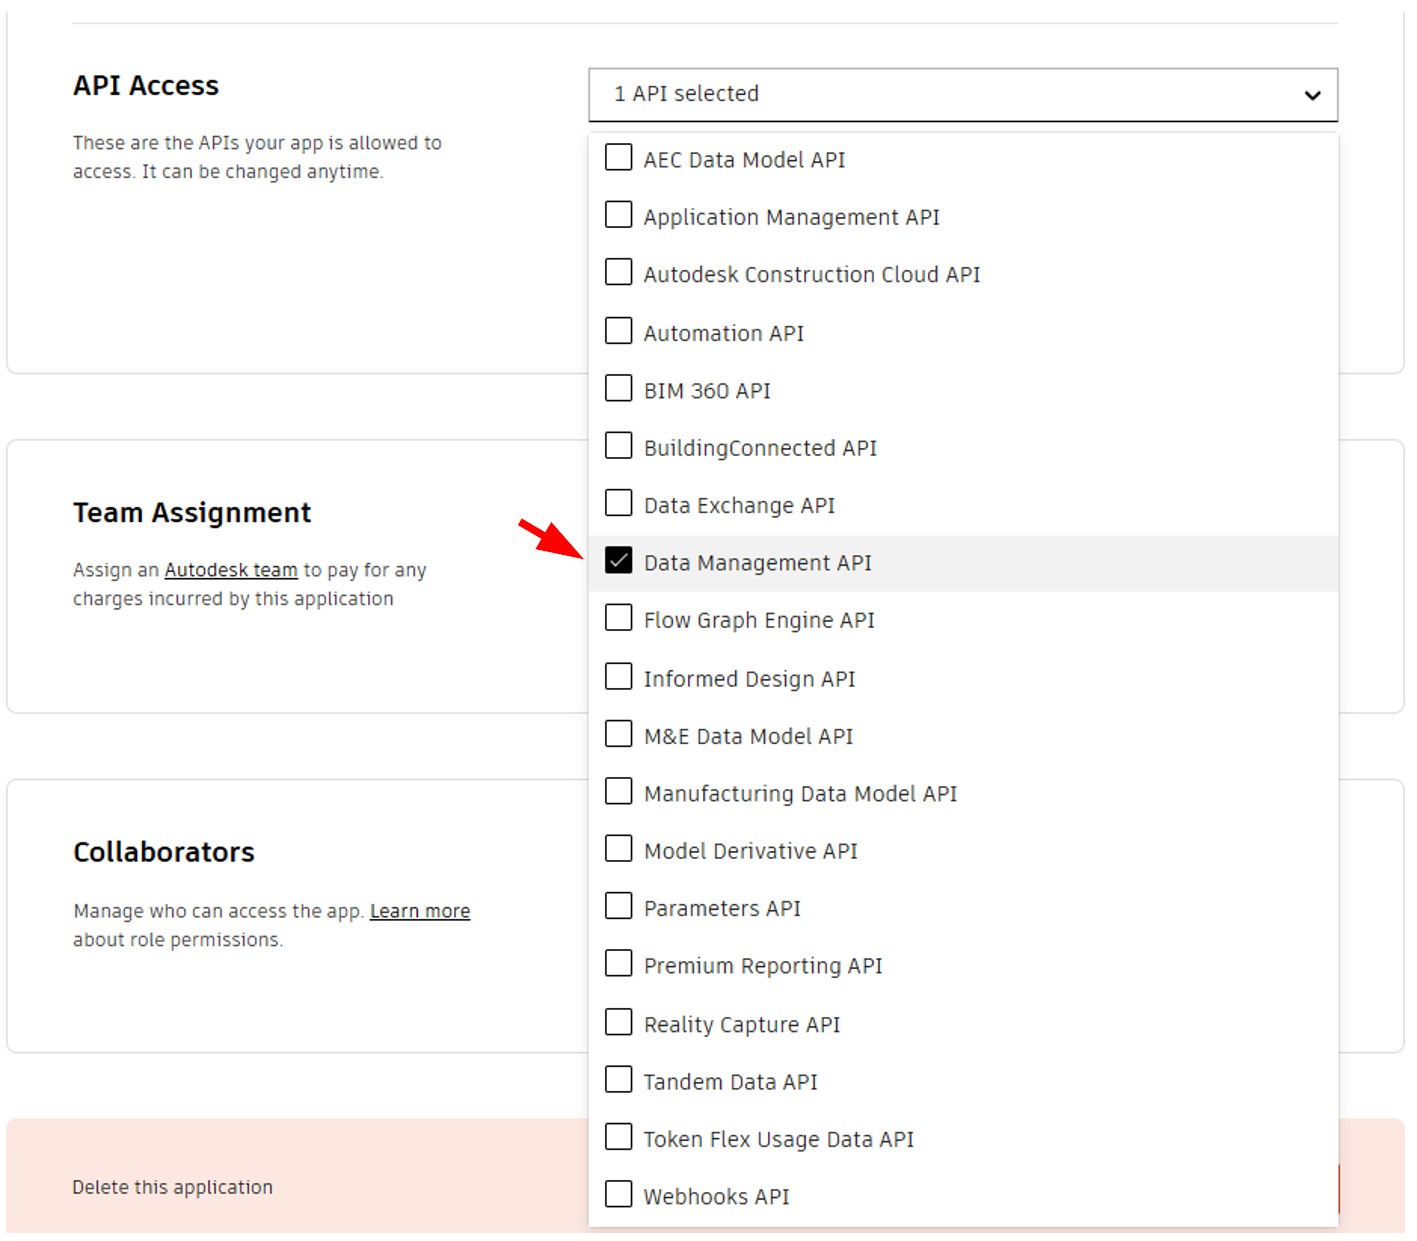Screen dimensions: 1417x1241
Task: Check the Application Management API box
Action: coord(619,215)
